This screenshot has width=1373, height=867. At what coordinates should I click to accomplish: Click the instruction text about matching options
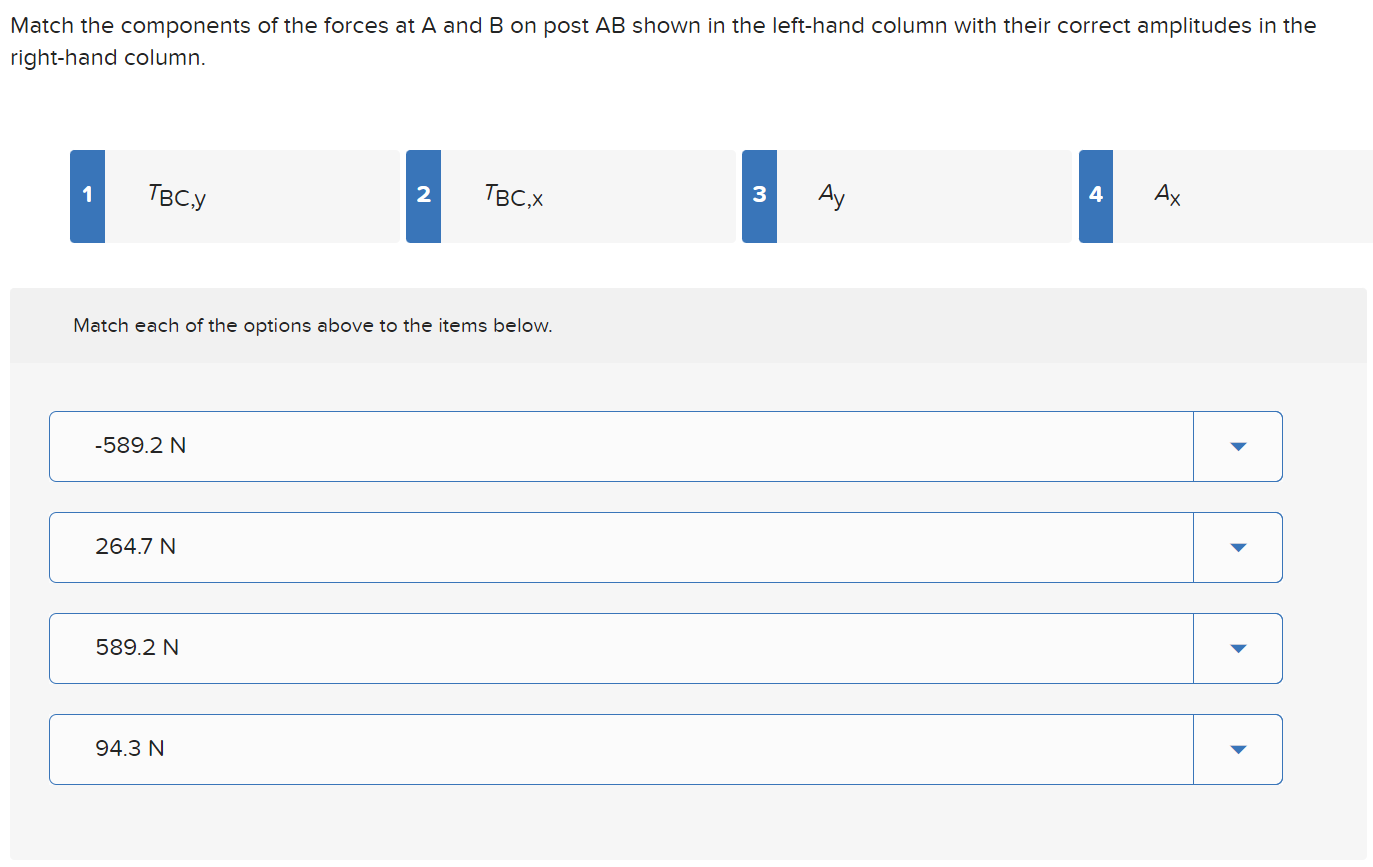pyautogui.click(x=313, y=325)
